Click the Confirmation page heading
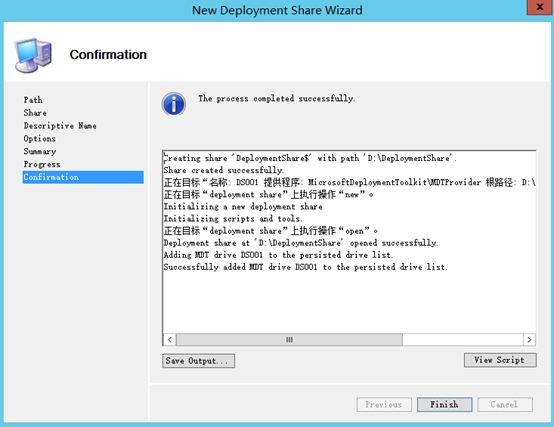 point(108,55)
